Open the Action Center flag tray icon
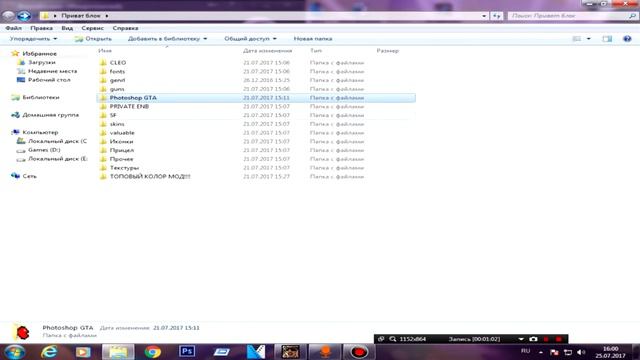This screenshot has width=640, height=360. point(554,352)
